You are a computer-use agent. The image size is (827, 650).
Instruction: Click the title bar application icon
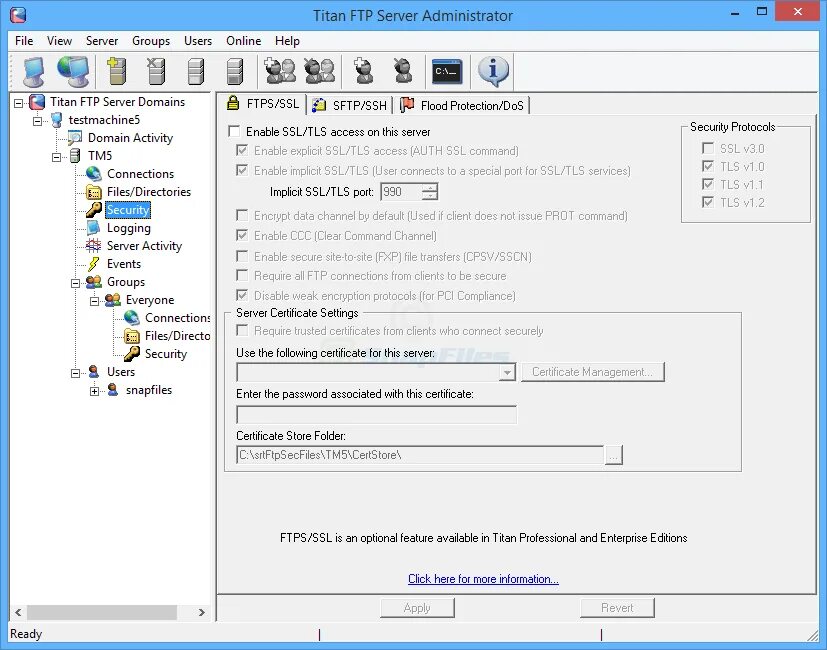18,15
